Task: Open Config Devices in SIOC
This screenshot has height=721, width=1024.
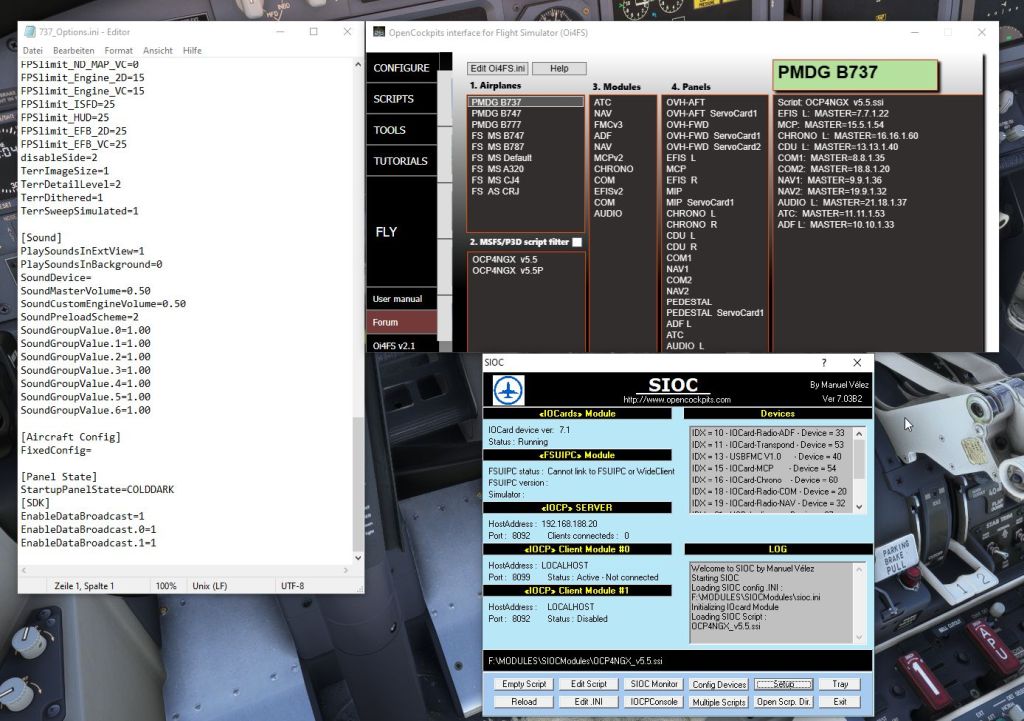Action: coord(718,684)
